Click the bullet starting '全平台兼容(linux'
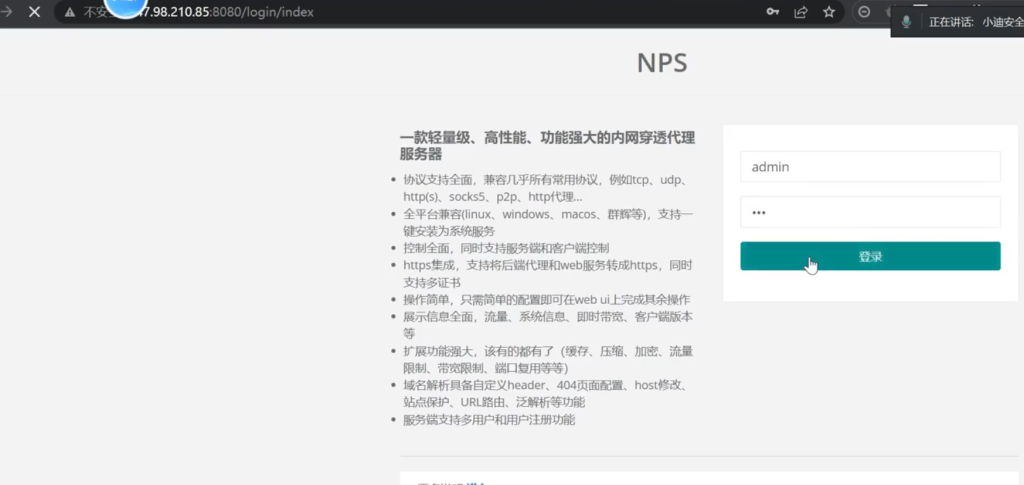Screen dimensions: 1024x485 click(547, 223)
